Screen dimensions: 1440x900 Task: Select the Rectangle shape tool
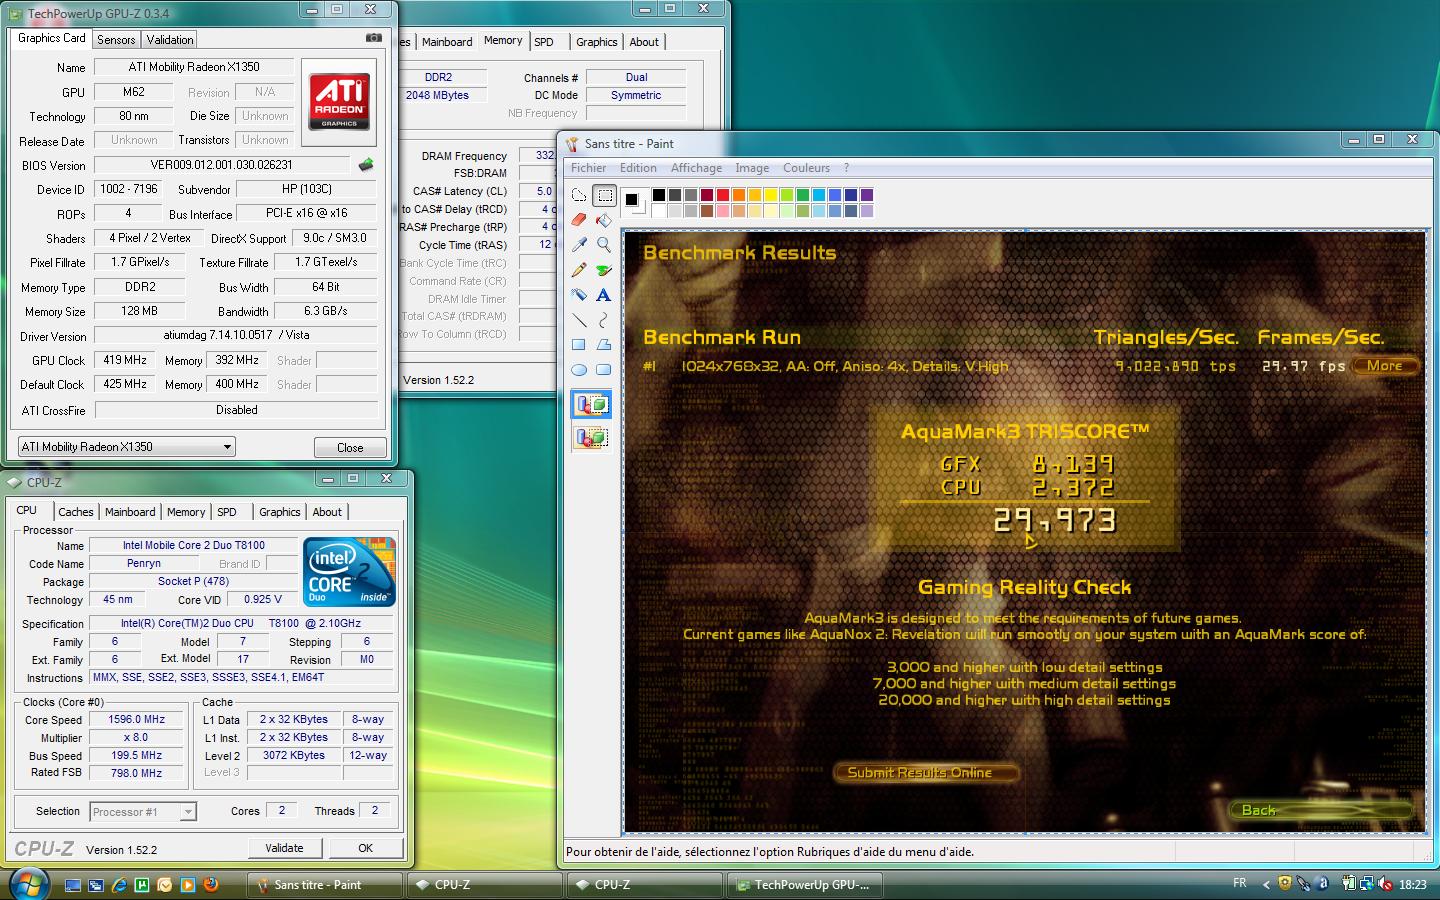(x=579, y=345)
